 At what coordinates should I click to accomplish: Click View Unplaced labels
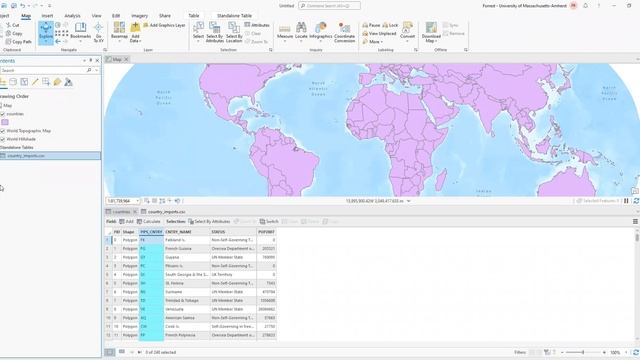[379, 33]
